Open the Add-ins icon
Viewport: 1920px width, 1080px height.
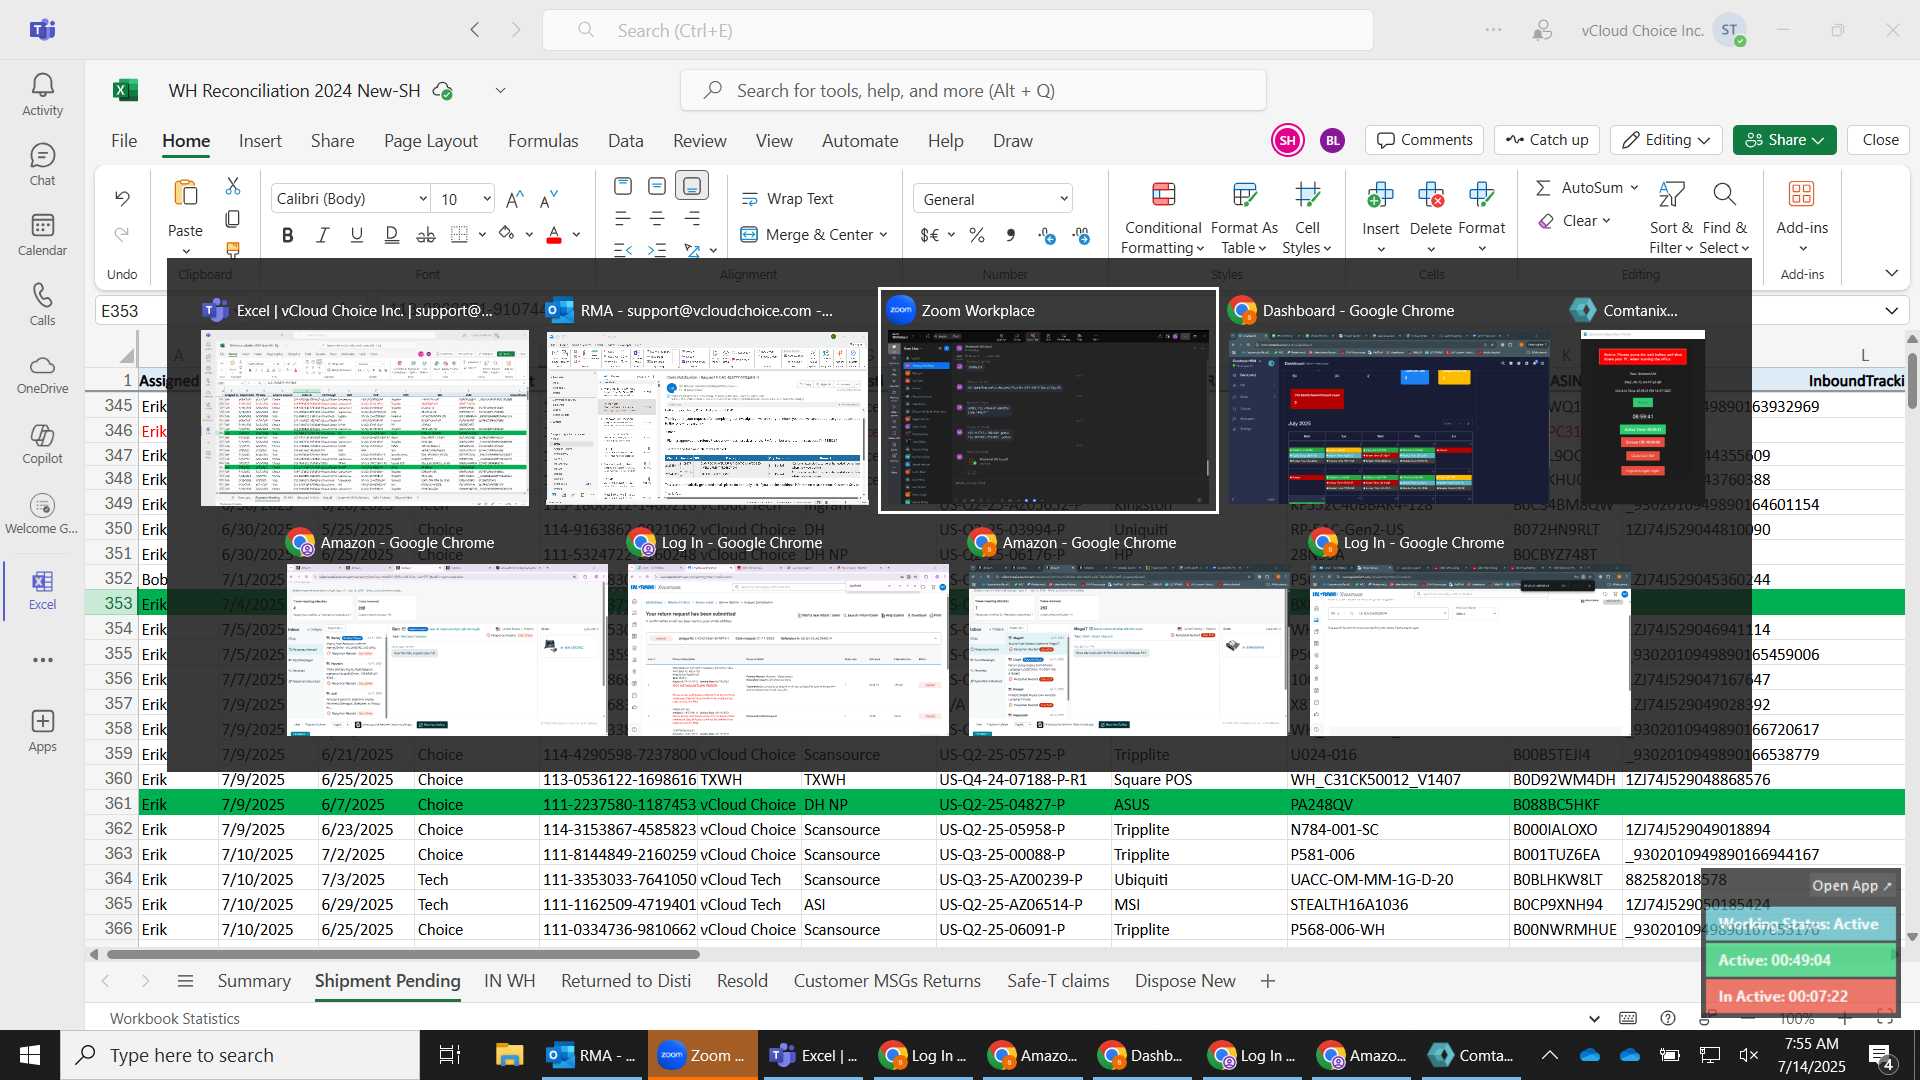(x=1802, y=194)
